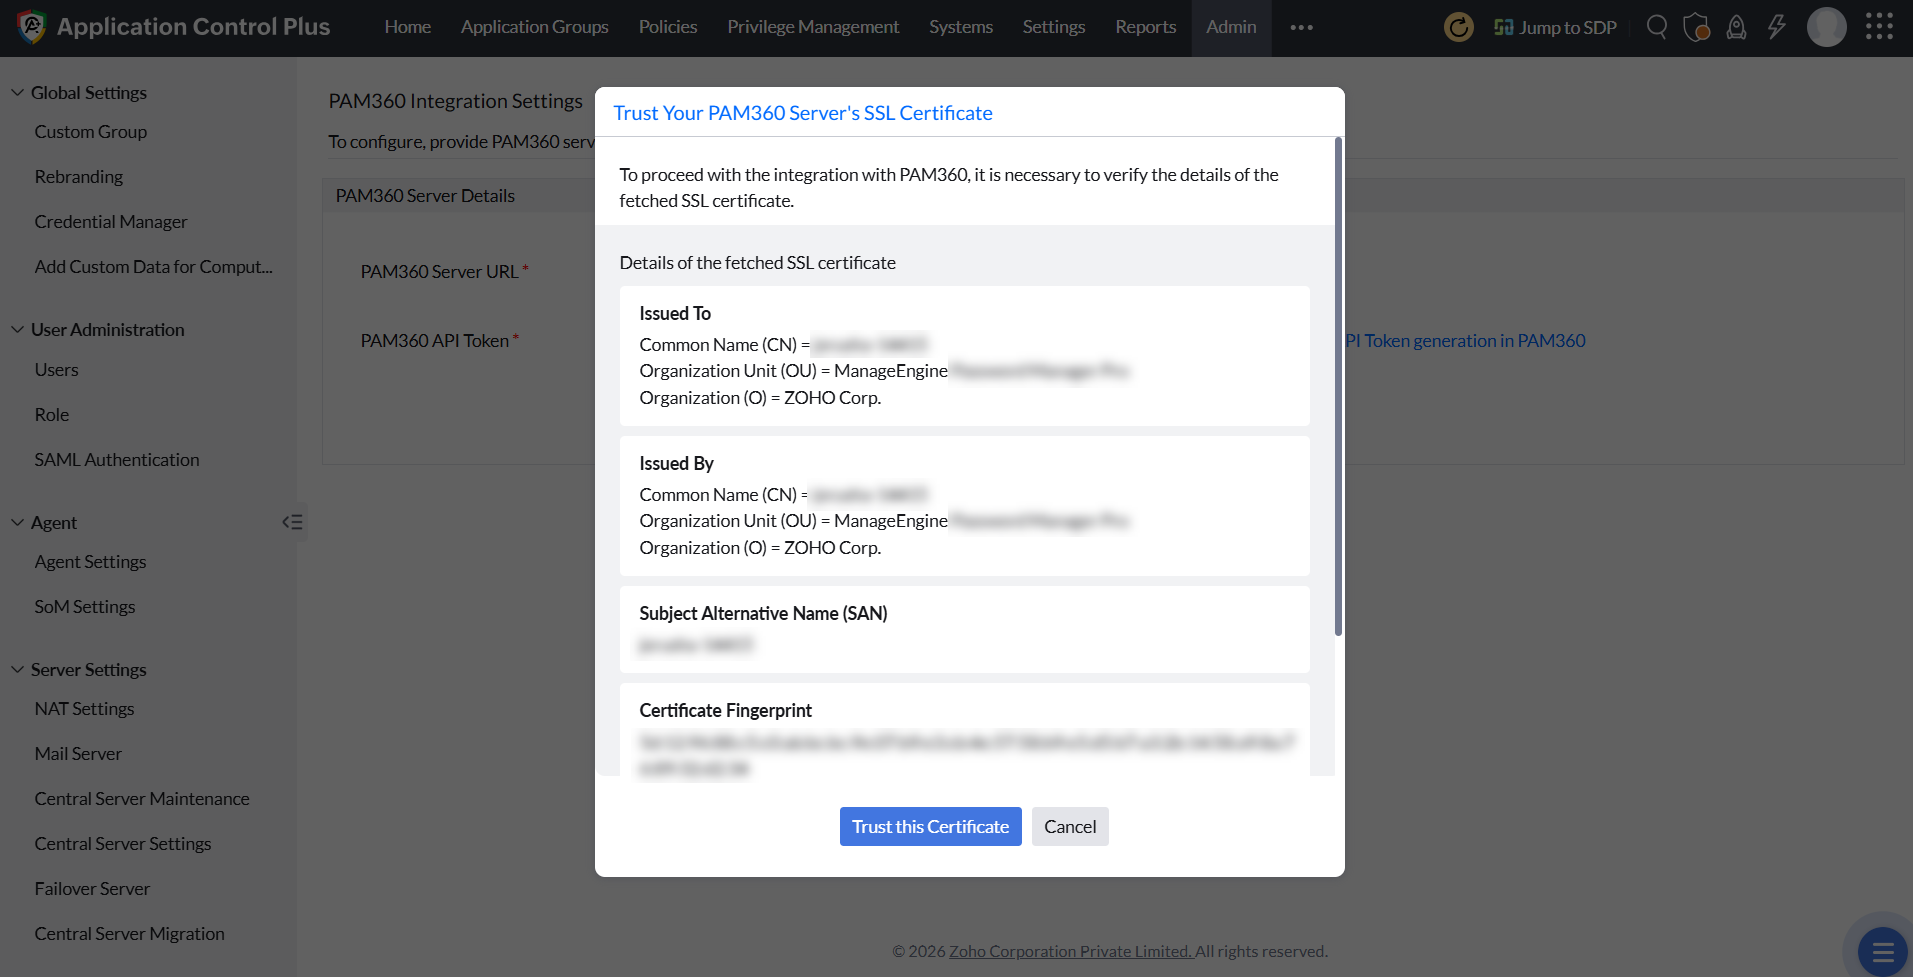Open the floating hamburger menu bottom-right
The width and height of the screenshot is (1913, 977).
tap(1882, 951)
